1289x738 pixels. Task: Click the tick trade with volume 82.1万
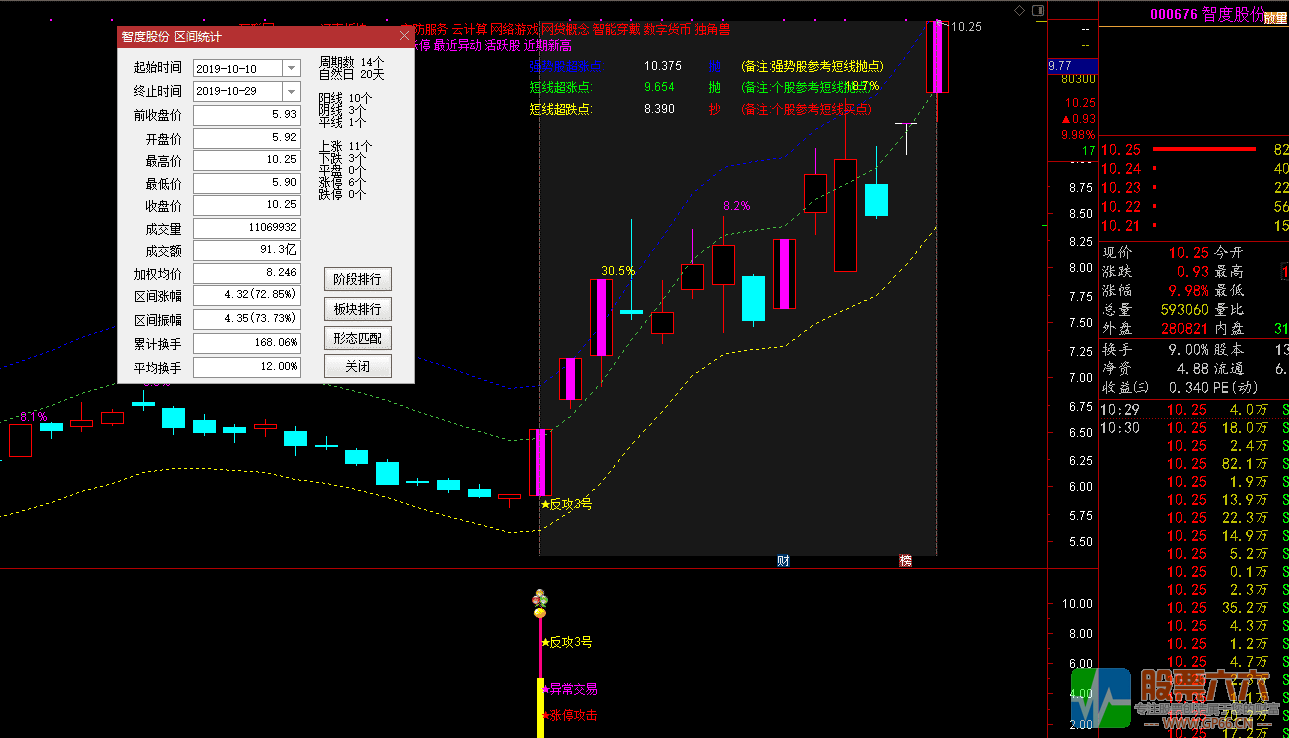(1194, 464)
